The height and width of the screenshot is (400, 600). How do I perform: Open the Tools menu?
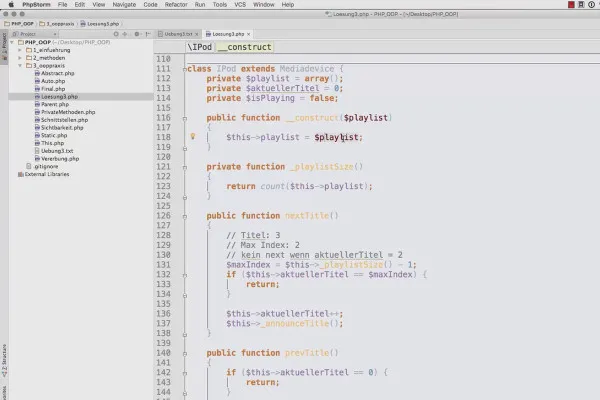[x=220, y=5]
